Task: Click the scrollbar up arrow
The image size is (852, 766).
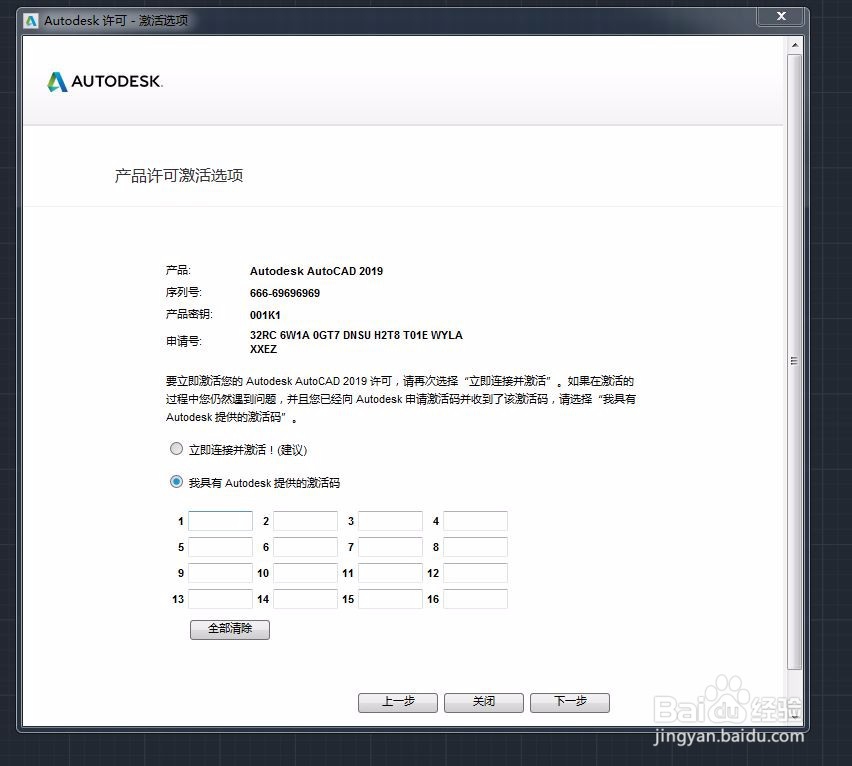Action: [794, 45]
